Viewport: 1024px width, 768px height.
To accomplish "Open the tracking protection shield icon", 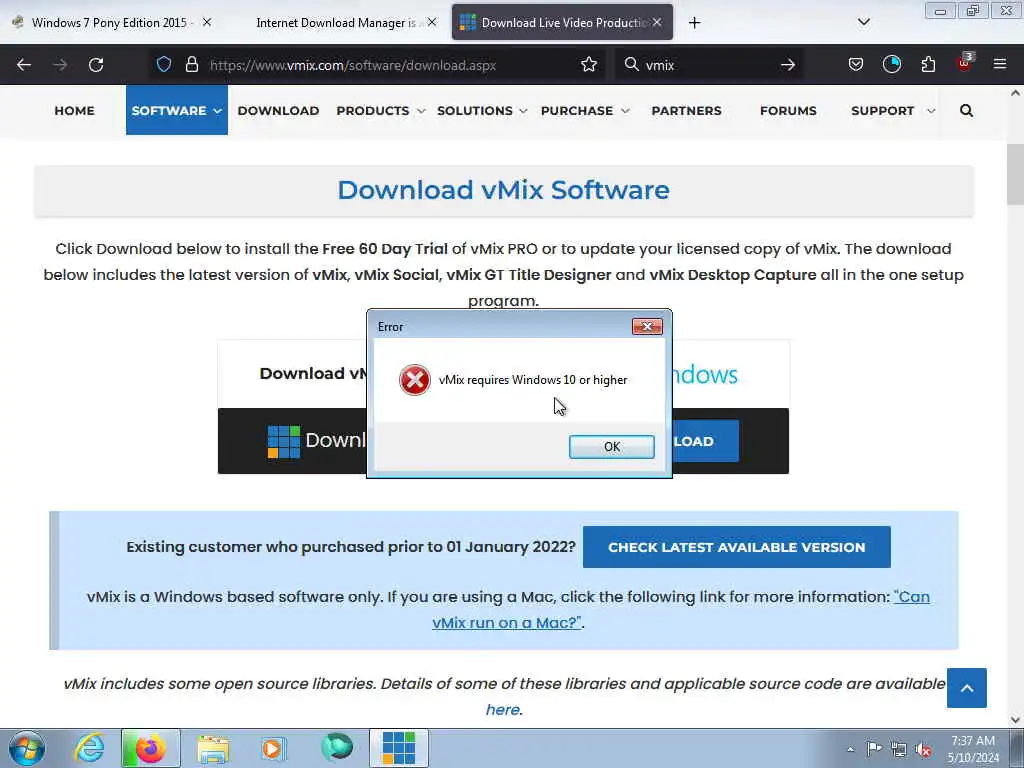I will [164, 64].
